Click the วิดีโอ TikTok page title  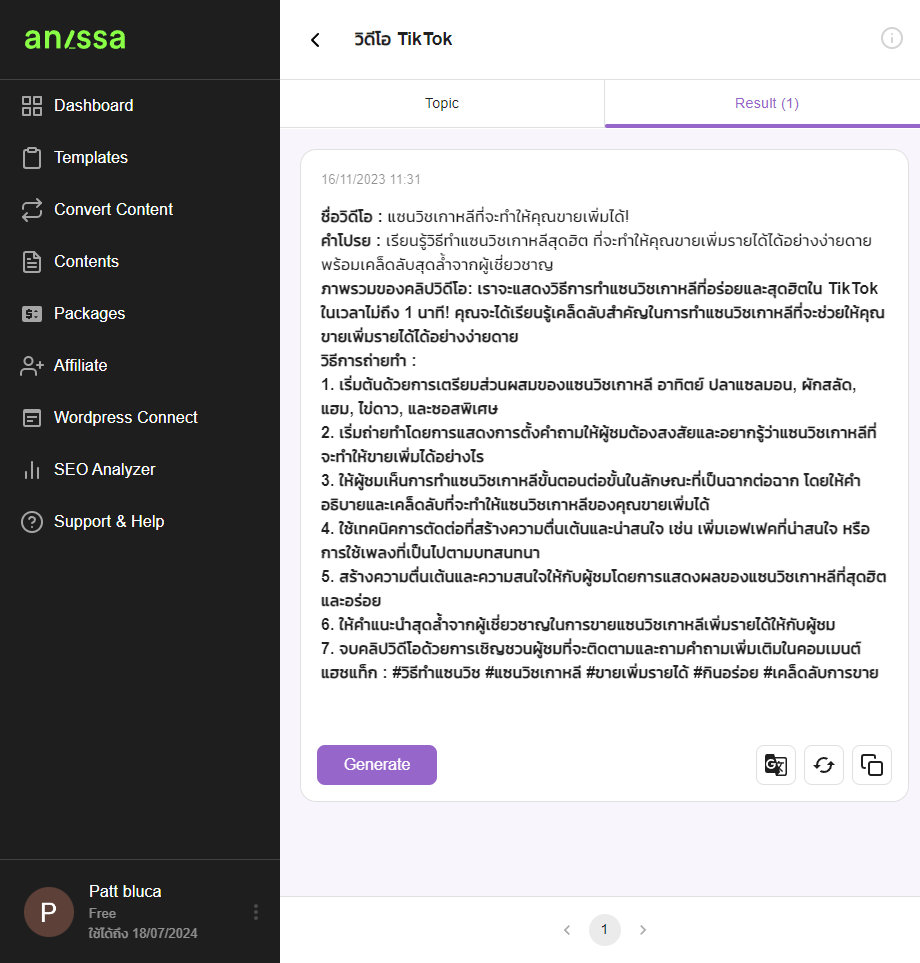[x=403, y=39]
